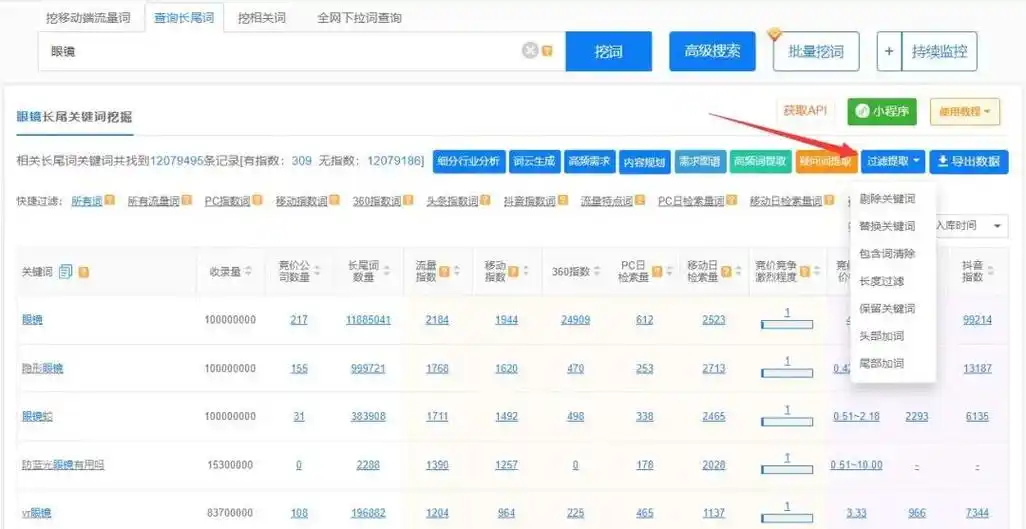Open the help icon next to PC指数词 filter
The height and width of the screenshot is (529, 1026).
coord(257,200)
